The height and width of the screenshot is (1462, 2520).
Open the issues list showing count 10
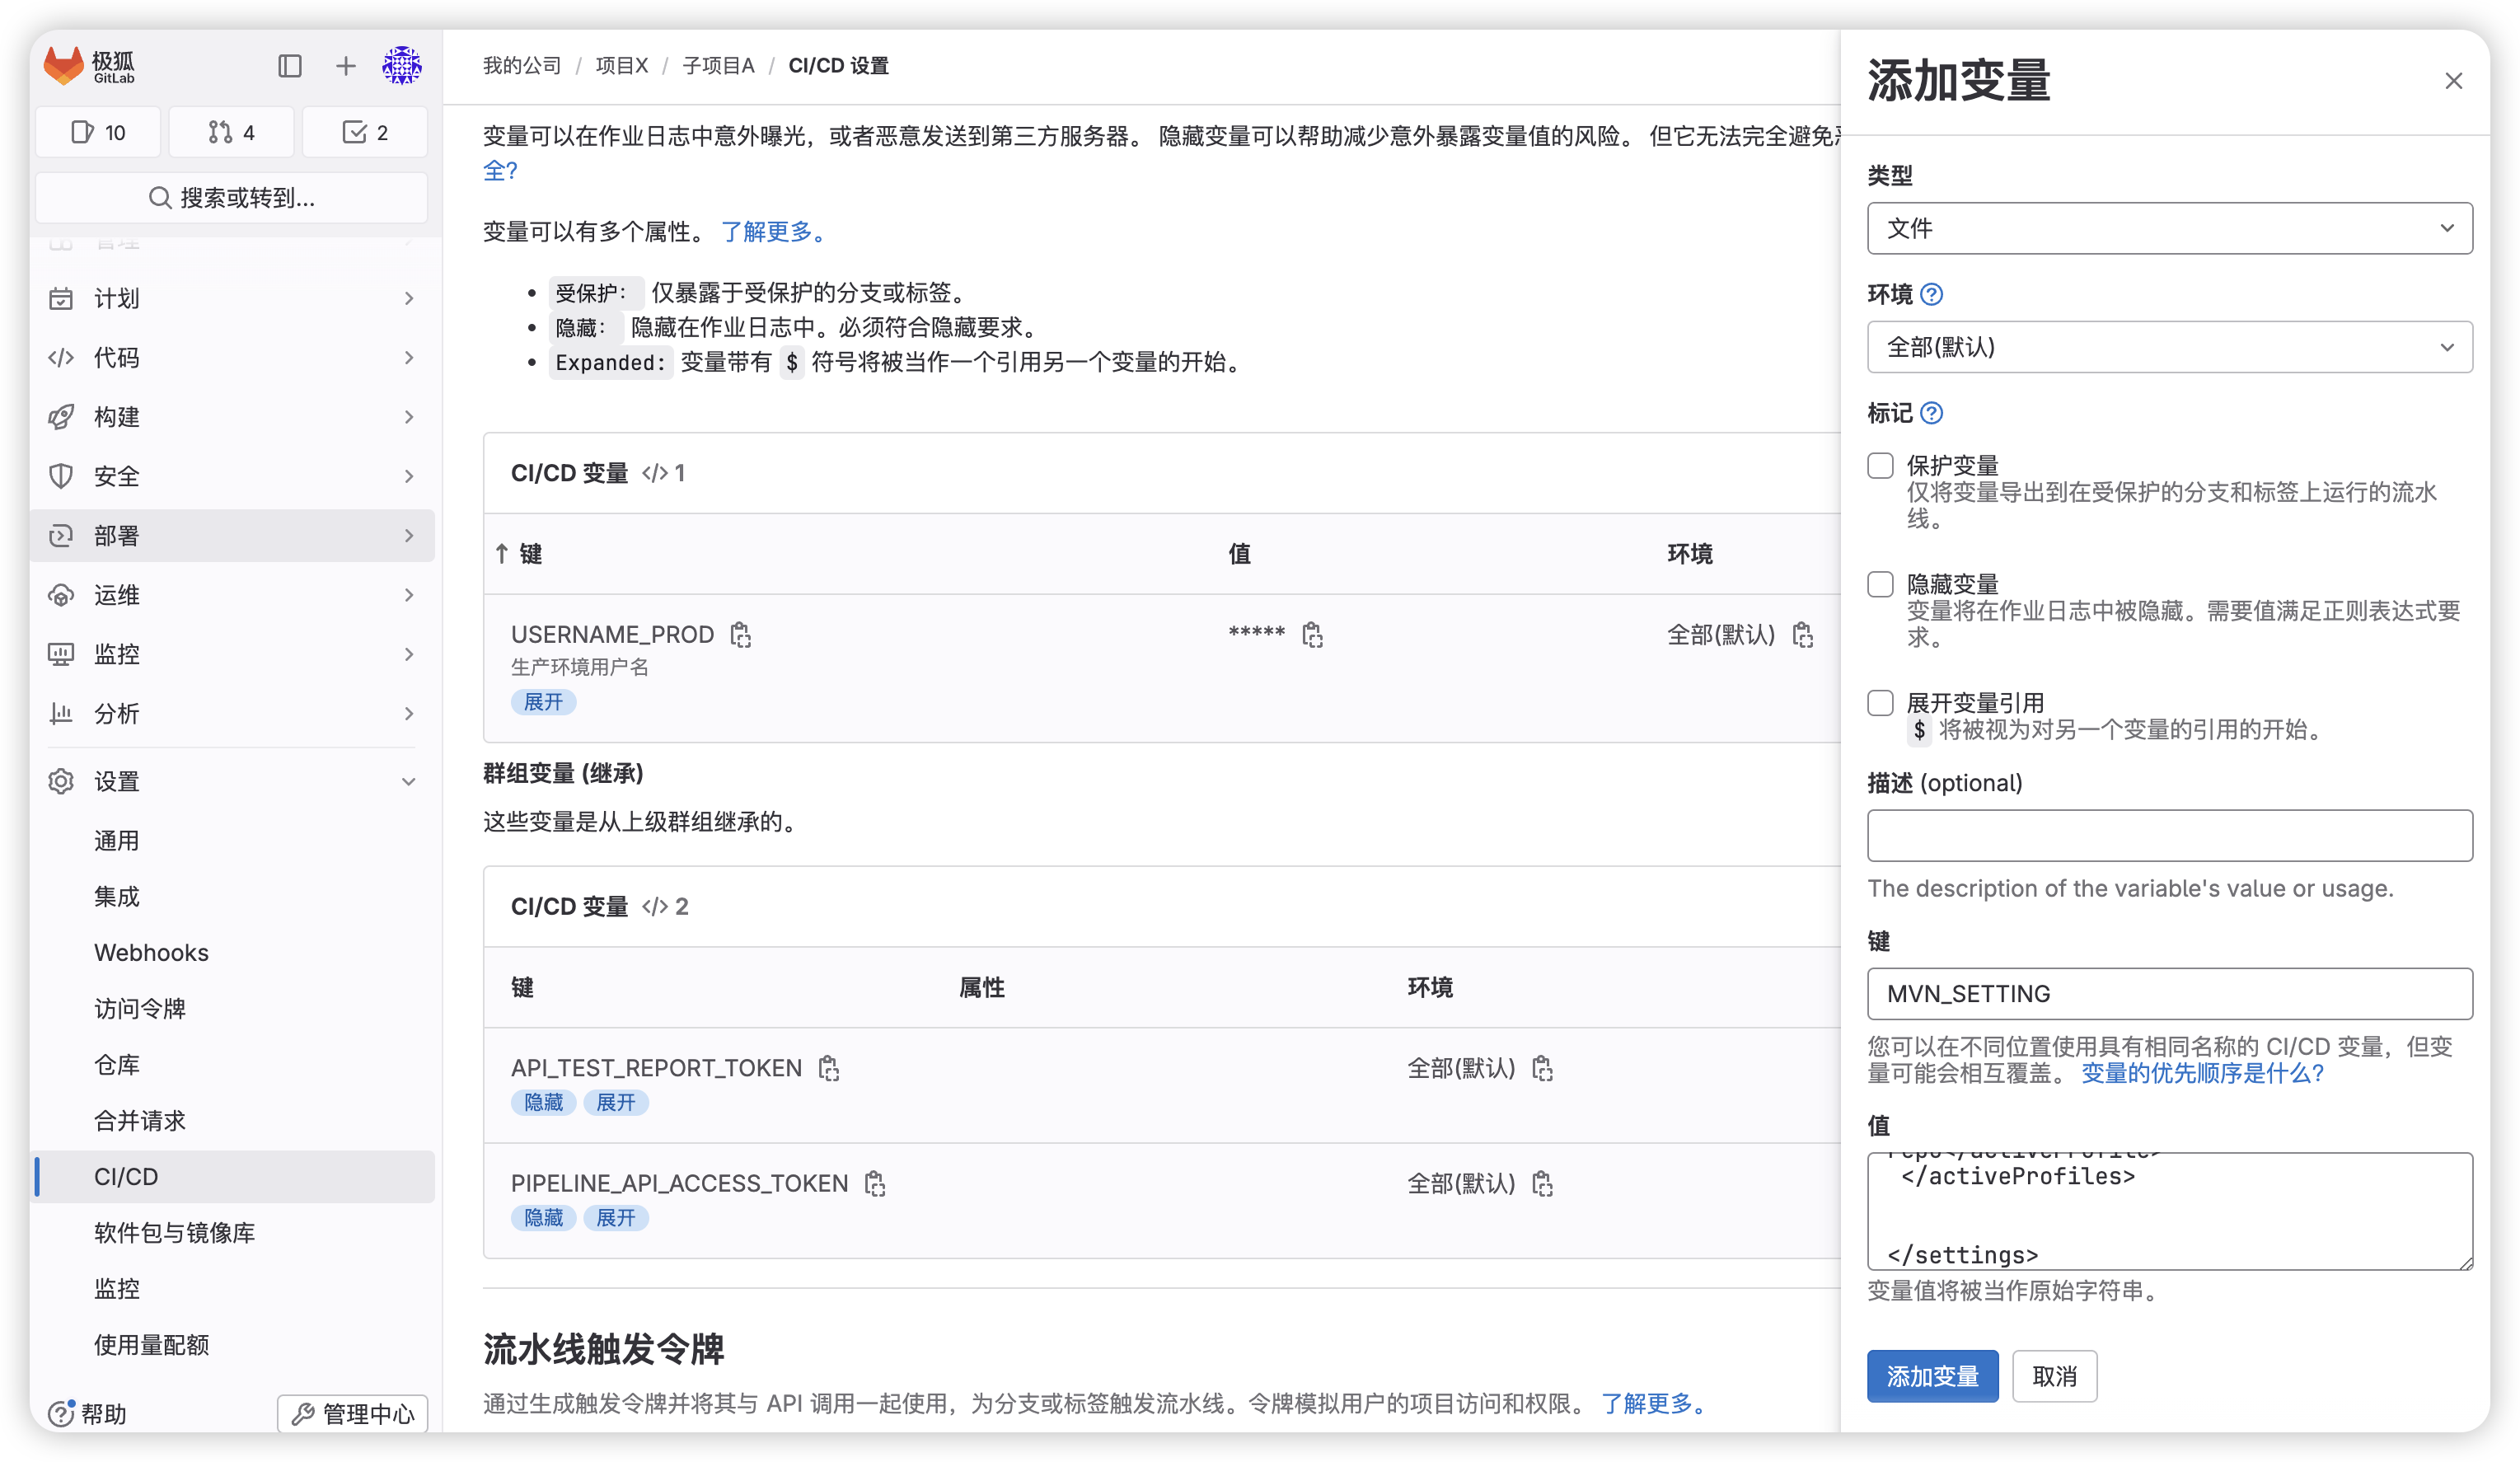(98, 131)
